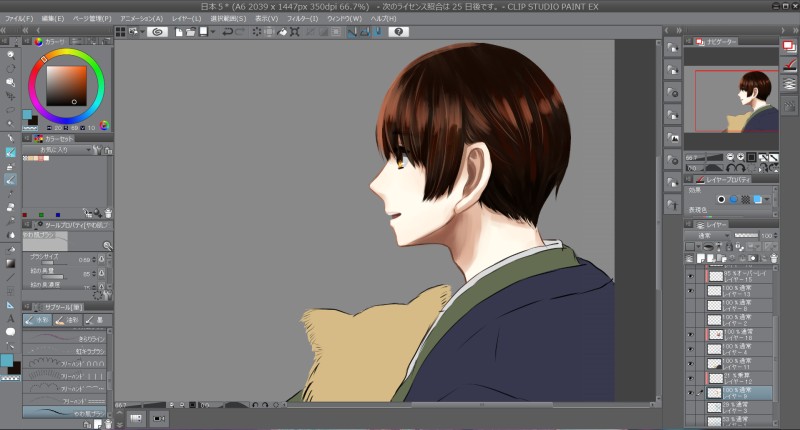
Task: Select the Balloon tool
Action: click(x=10, y=333)
